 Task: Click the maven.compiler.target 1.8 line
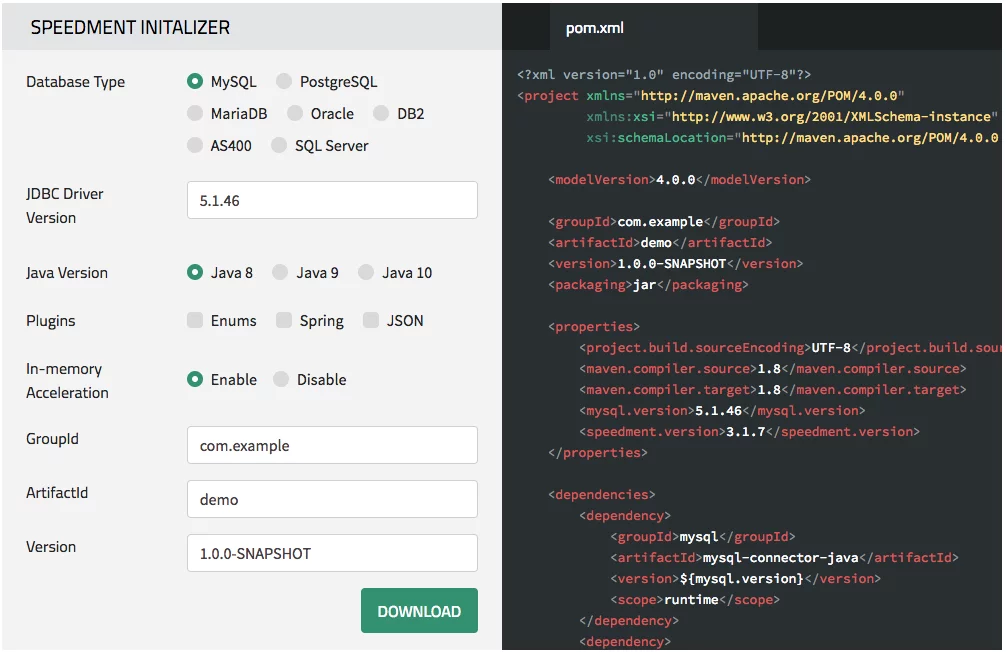click(x=772, y=390)
